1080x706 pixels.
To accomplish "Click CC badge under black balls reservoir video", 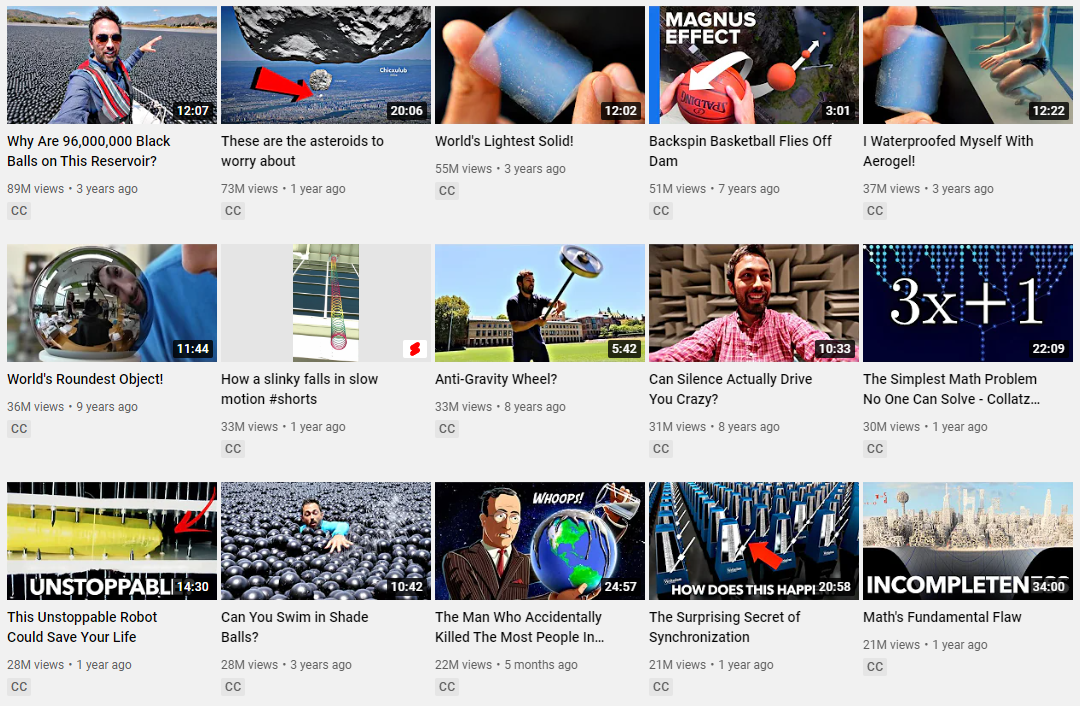I will coord(19,211).
